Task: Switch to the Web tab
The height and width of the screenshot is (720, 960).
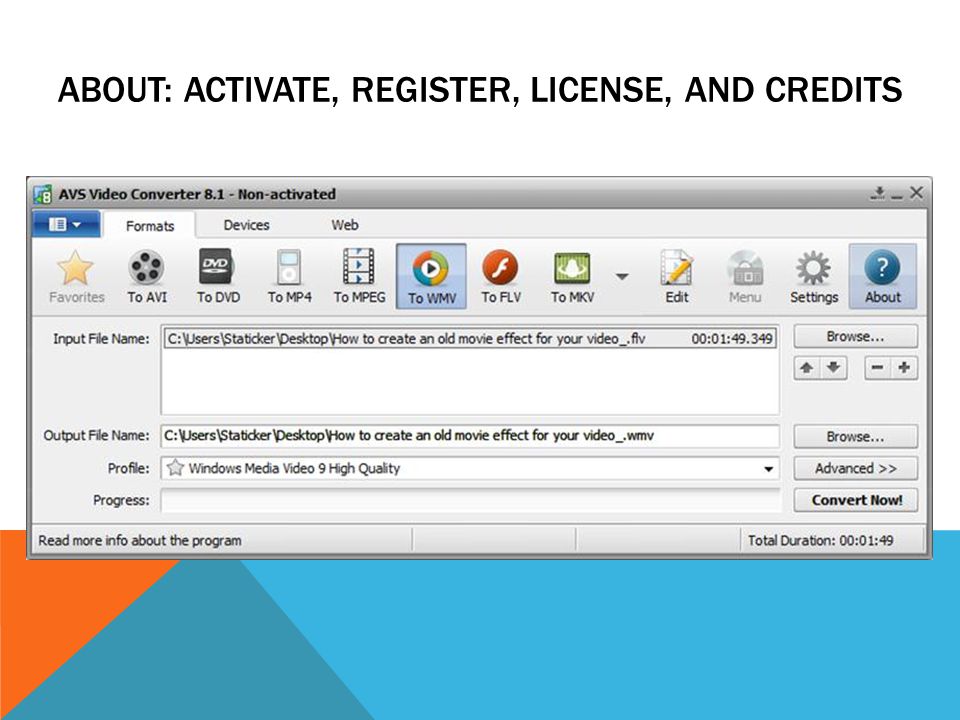Action: point(345,225)
